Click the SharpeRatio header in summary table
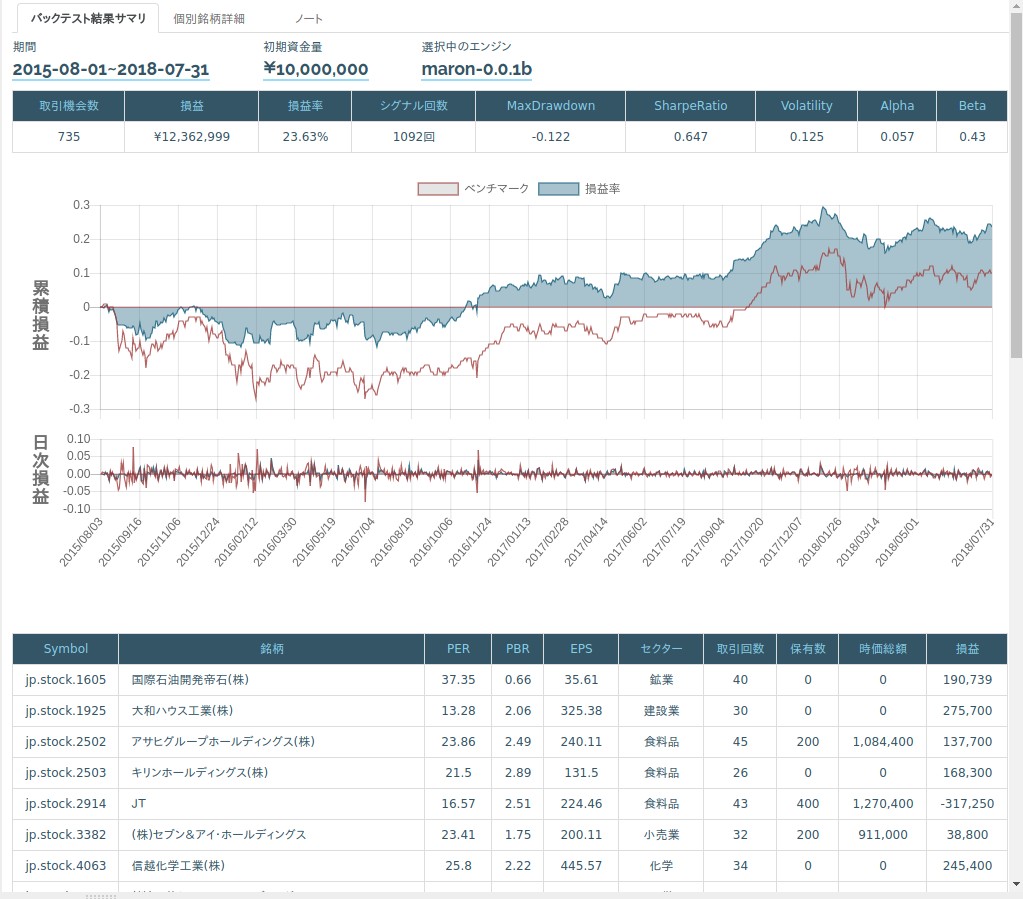Image resolution: width=1023 pixels, height=899 pixels. pos(690,105)
